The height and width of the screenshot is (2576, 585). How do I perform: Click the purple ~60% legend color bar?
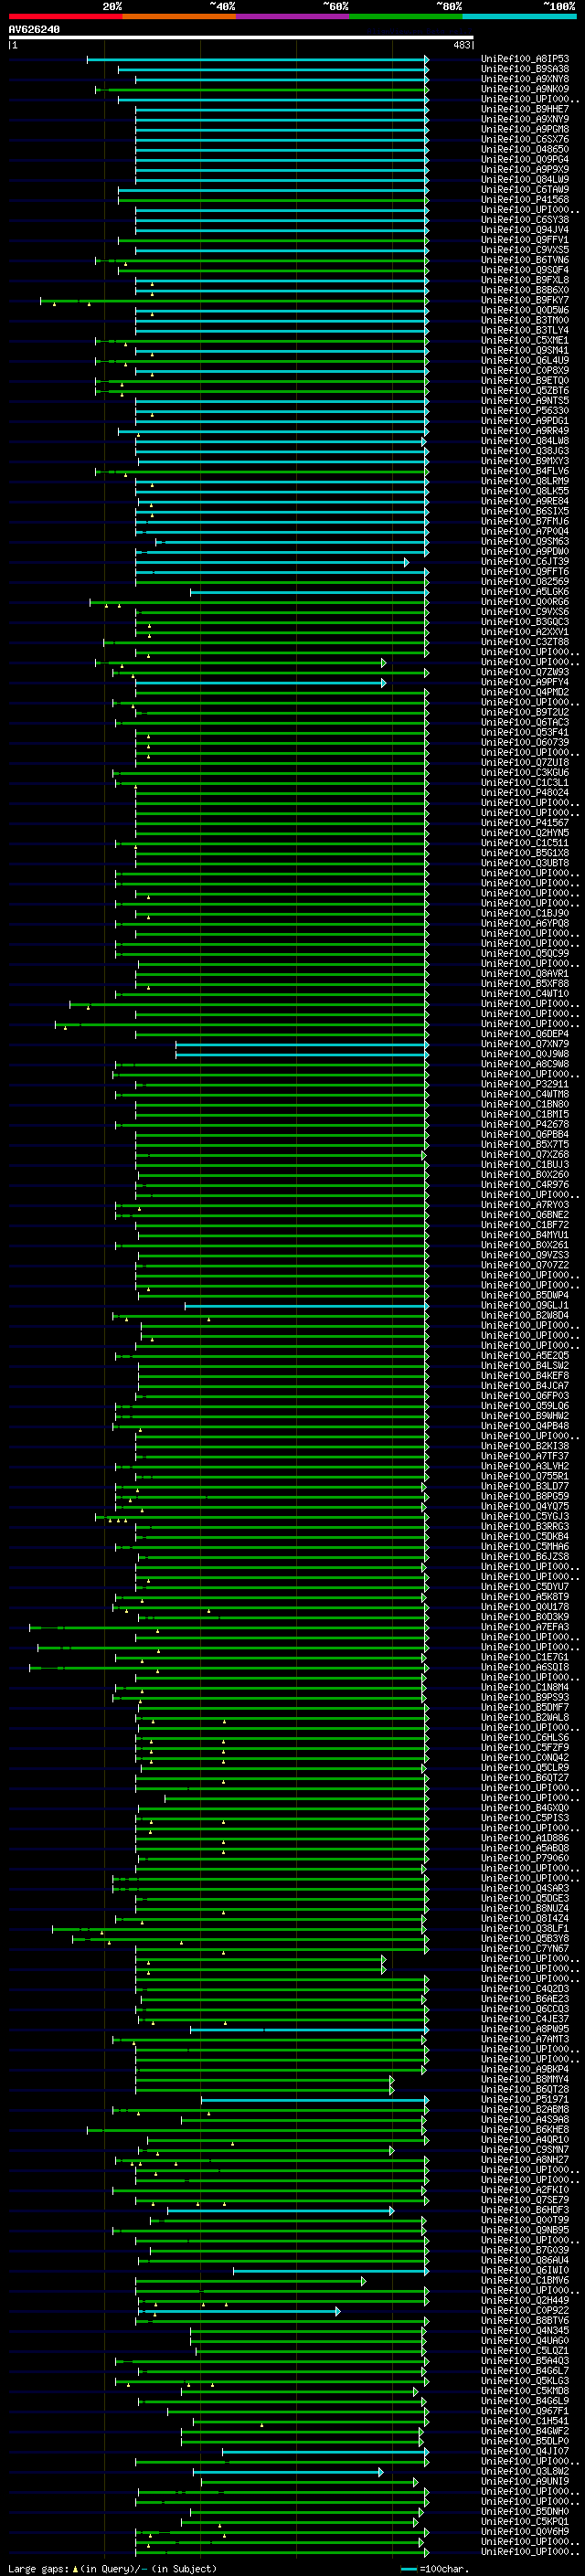click(x=293, y=16)
